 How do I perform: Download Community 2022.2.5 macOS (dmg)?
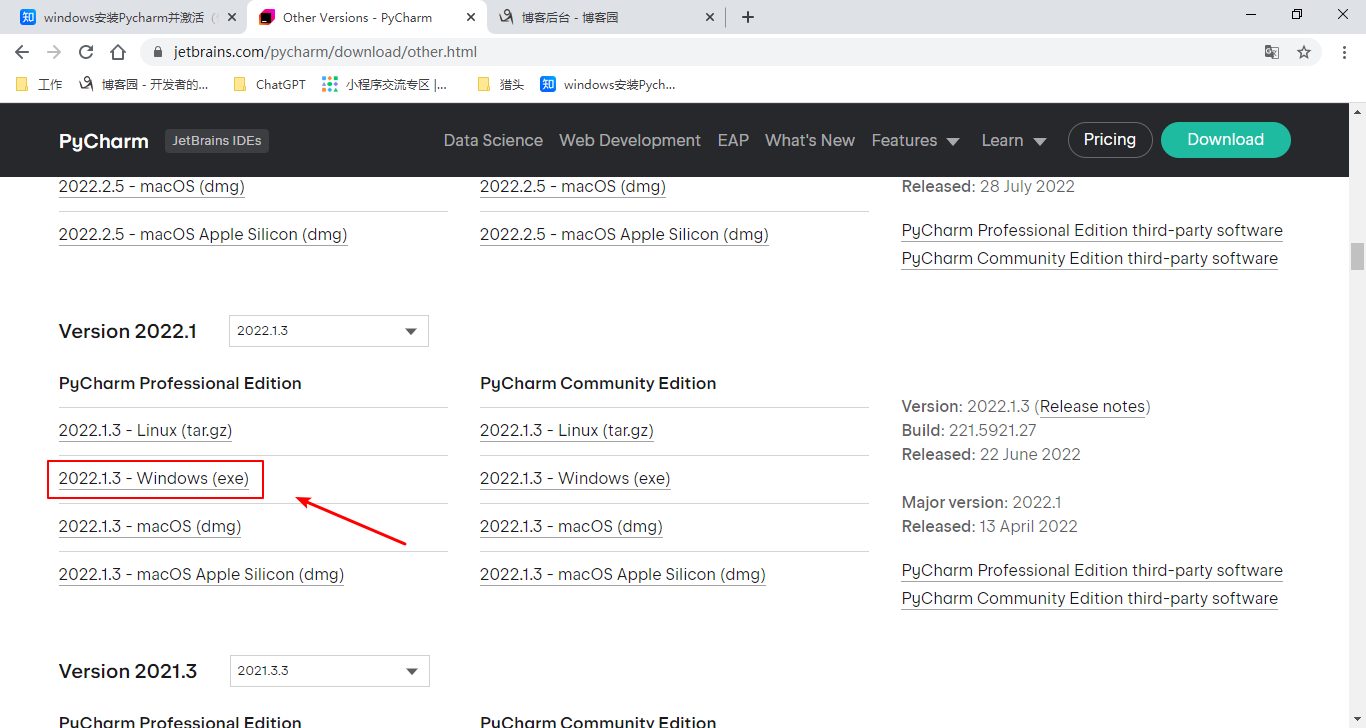tap(573, 186)
